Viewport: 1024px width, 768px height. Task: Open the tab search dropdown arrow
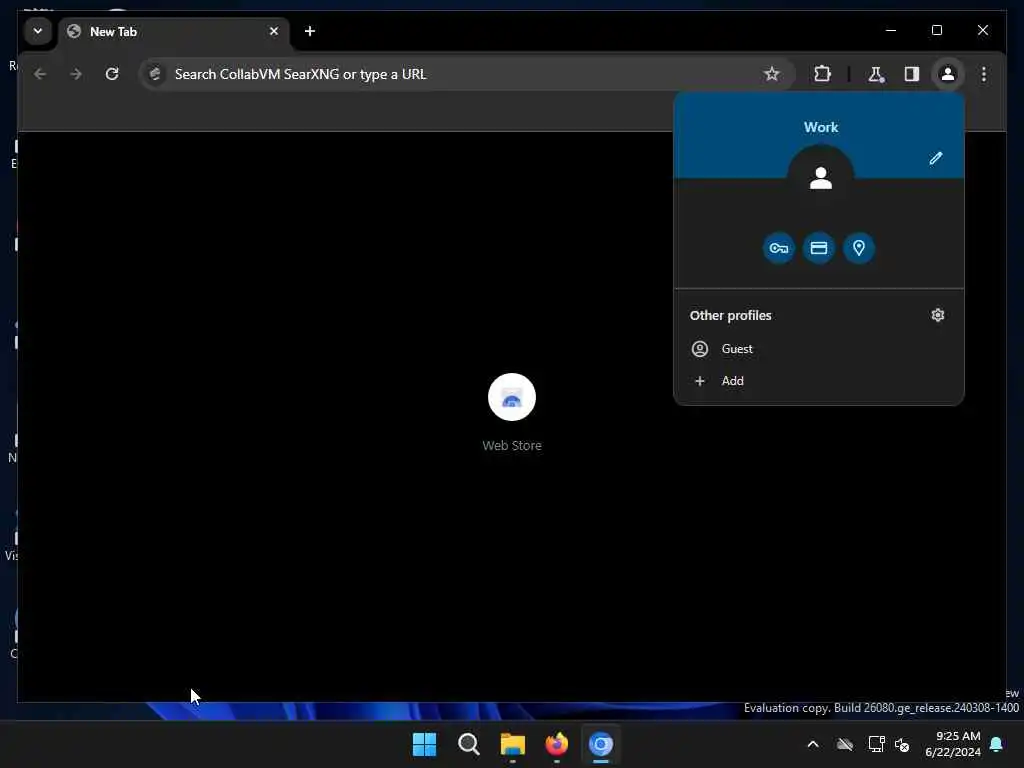tap(38, 31)
